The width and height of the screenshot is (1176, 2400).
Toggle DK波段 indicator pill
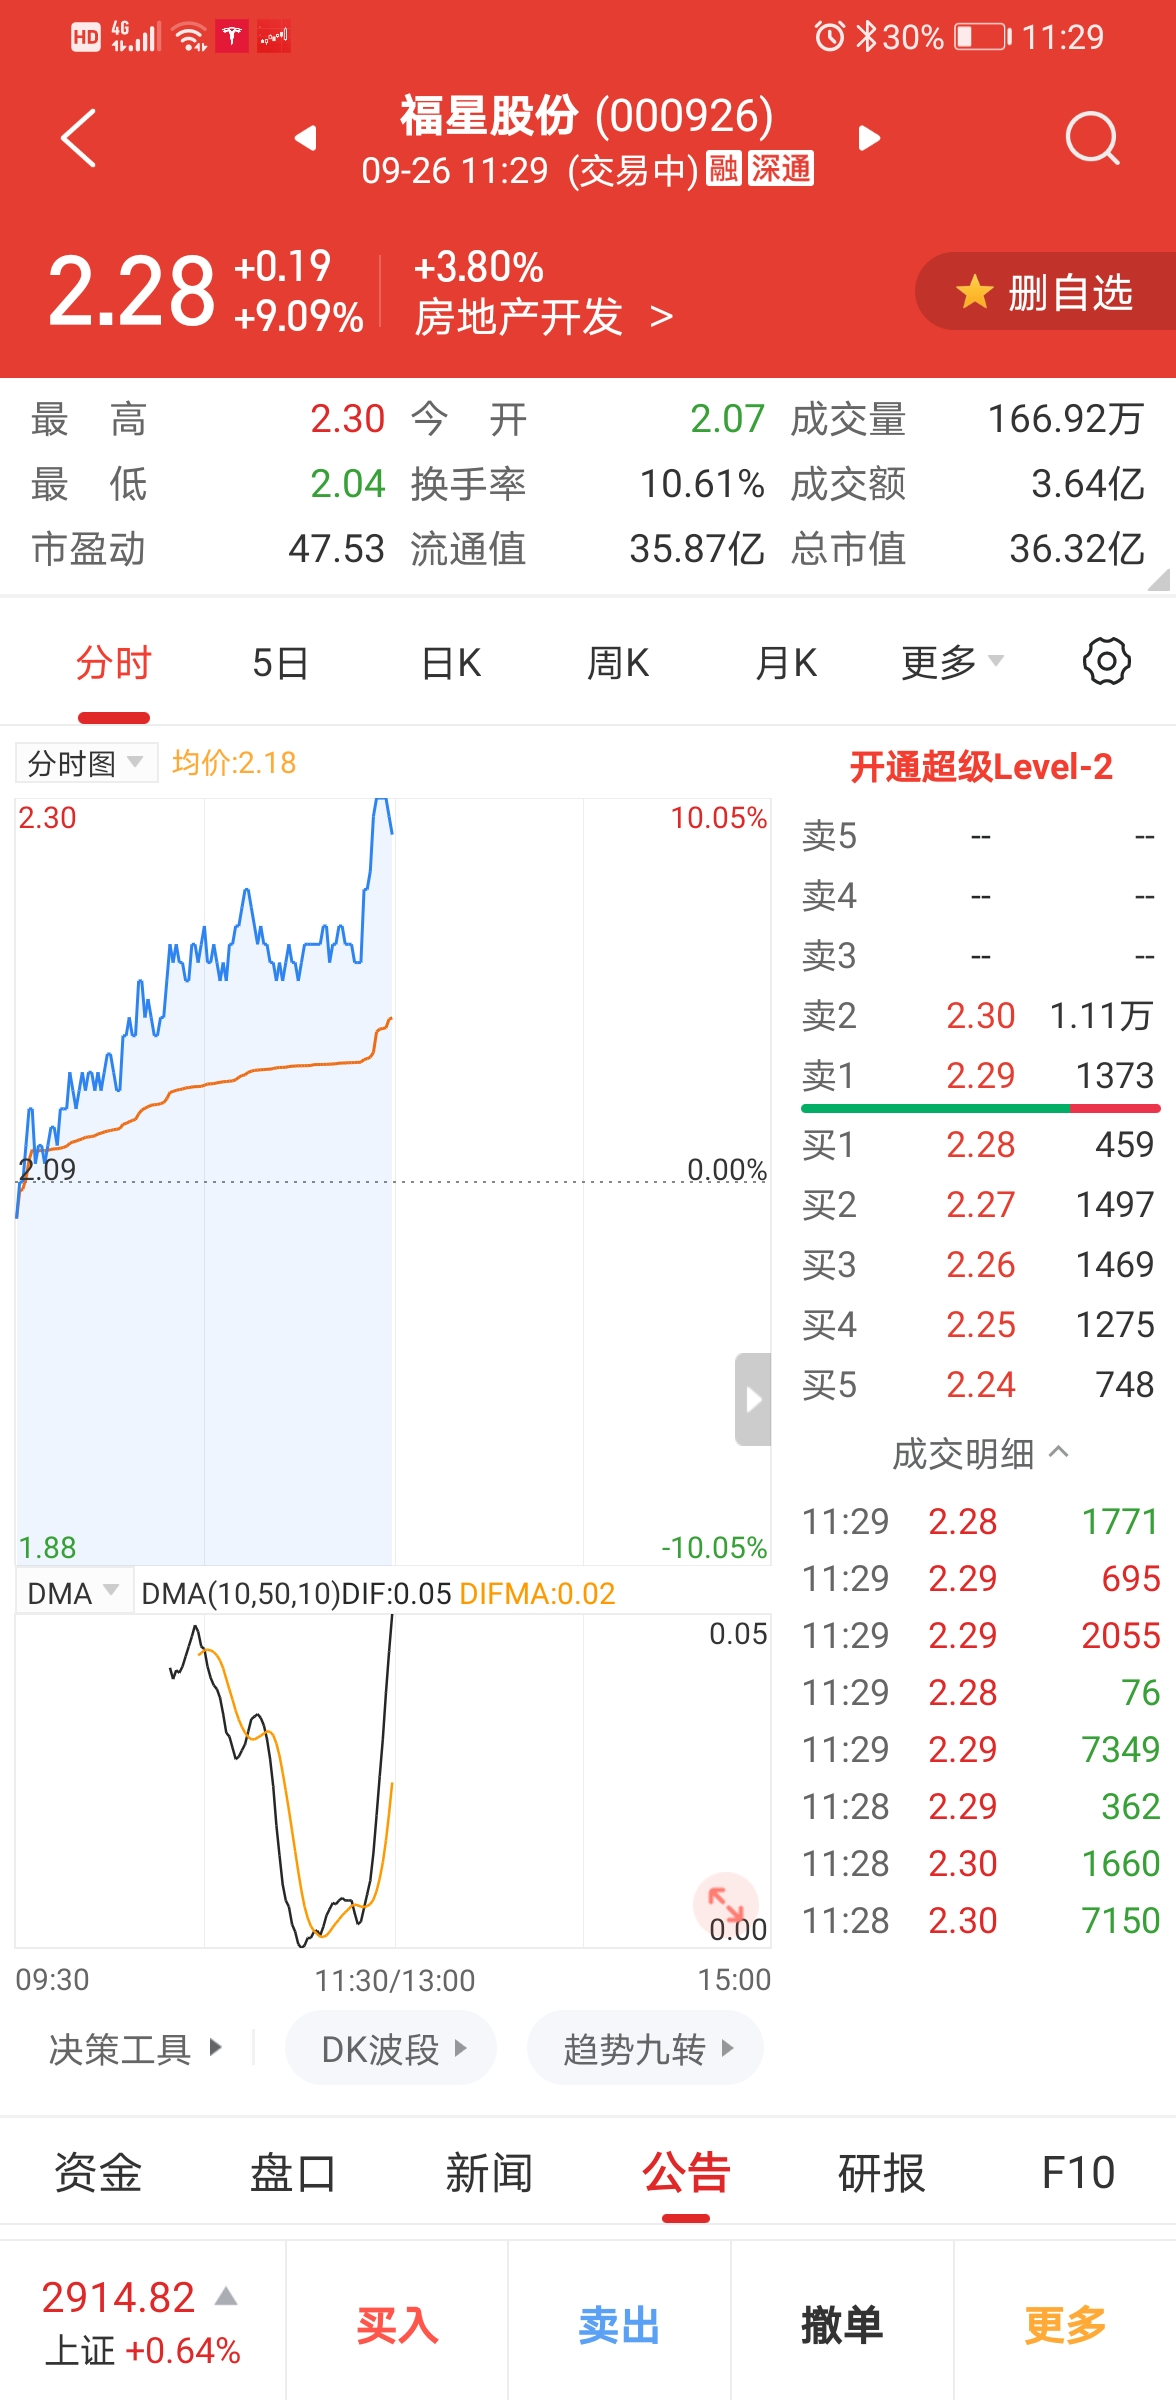(391, 2049)
